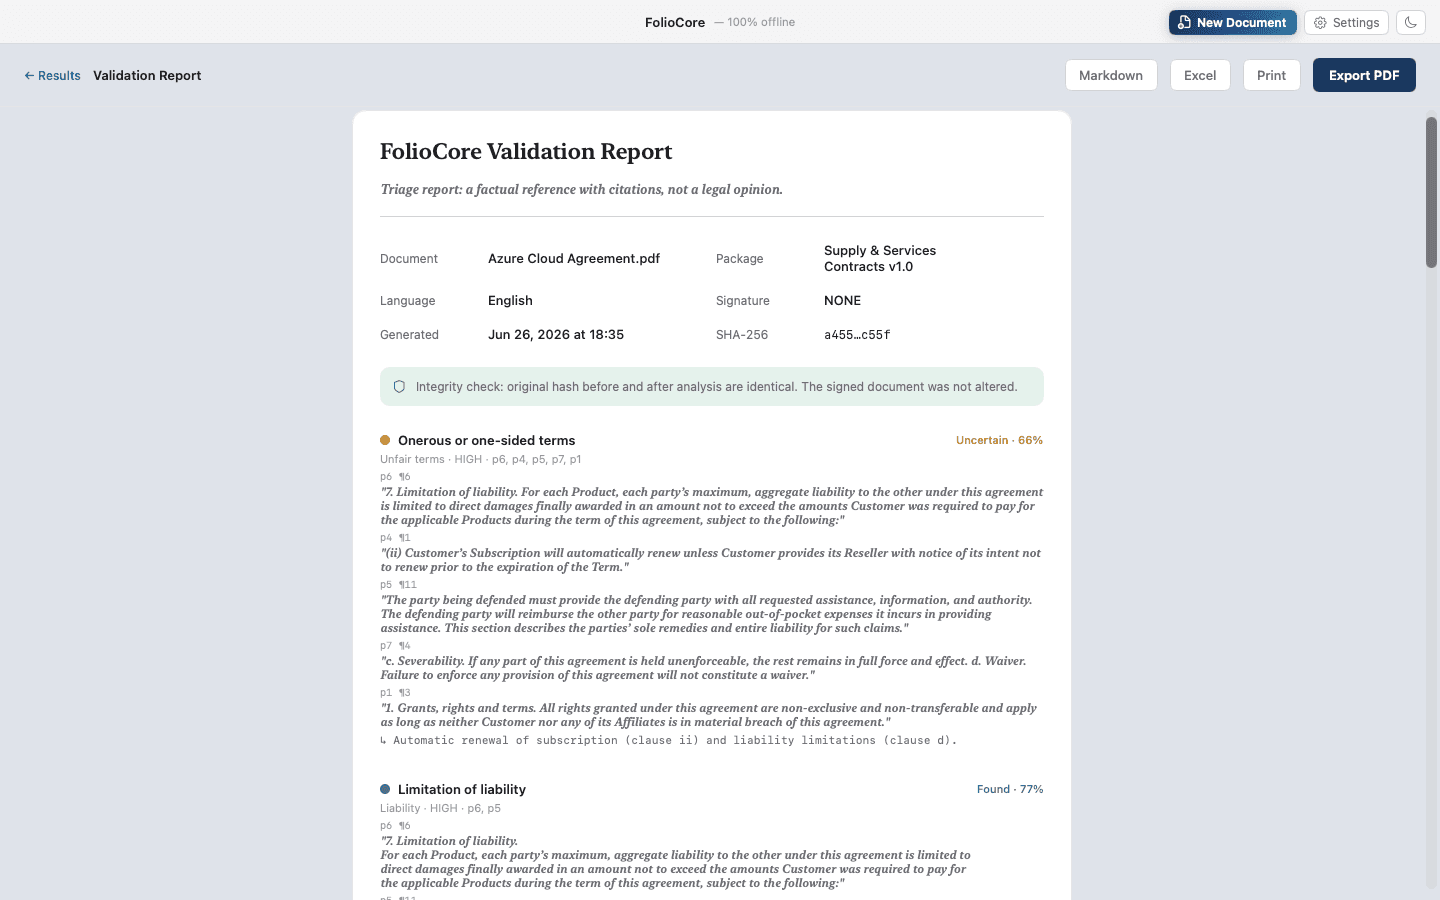Start a New Document

(x=1232, y=22)
